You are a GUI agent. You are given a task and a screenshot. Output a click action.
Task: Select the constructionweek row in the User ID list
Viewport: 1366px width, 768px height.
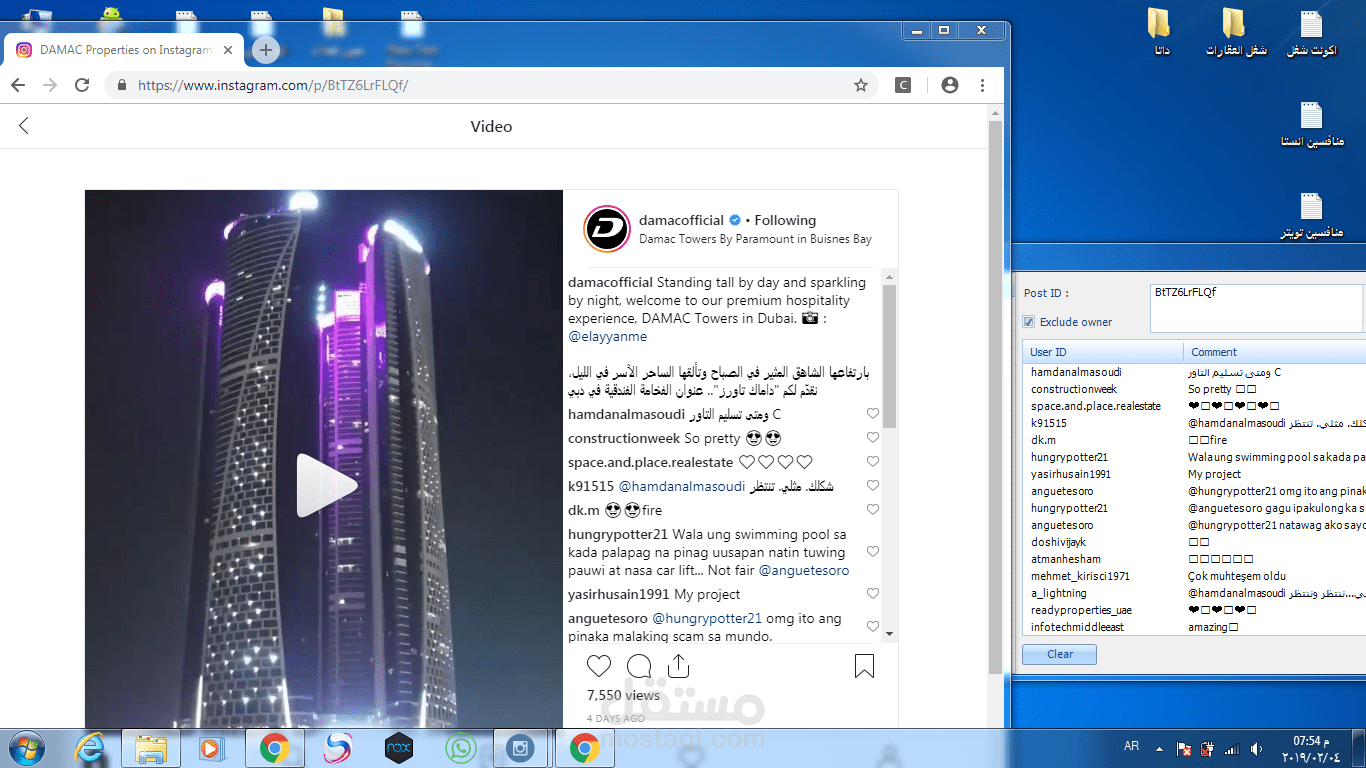(1194, 389)
